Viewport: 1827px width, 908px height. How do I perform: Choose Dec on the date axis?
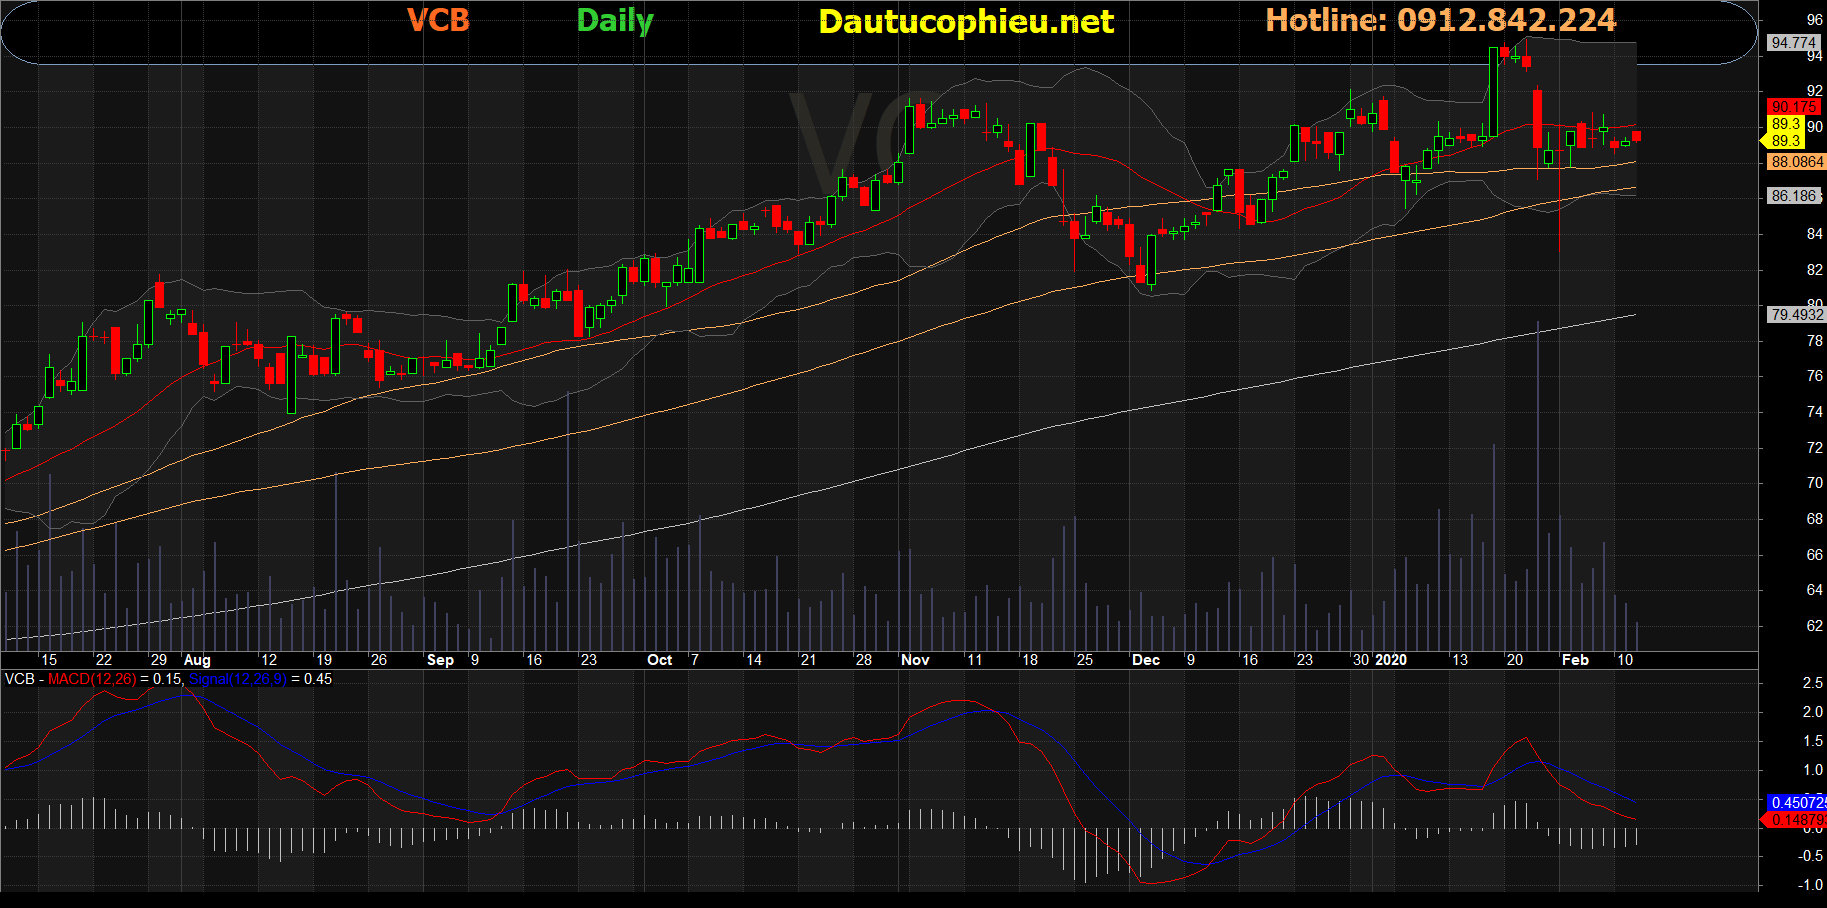tap(1146, 660)
